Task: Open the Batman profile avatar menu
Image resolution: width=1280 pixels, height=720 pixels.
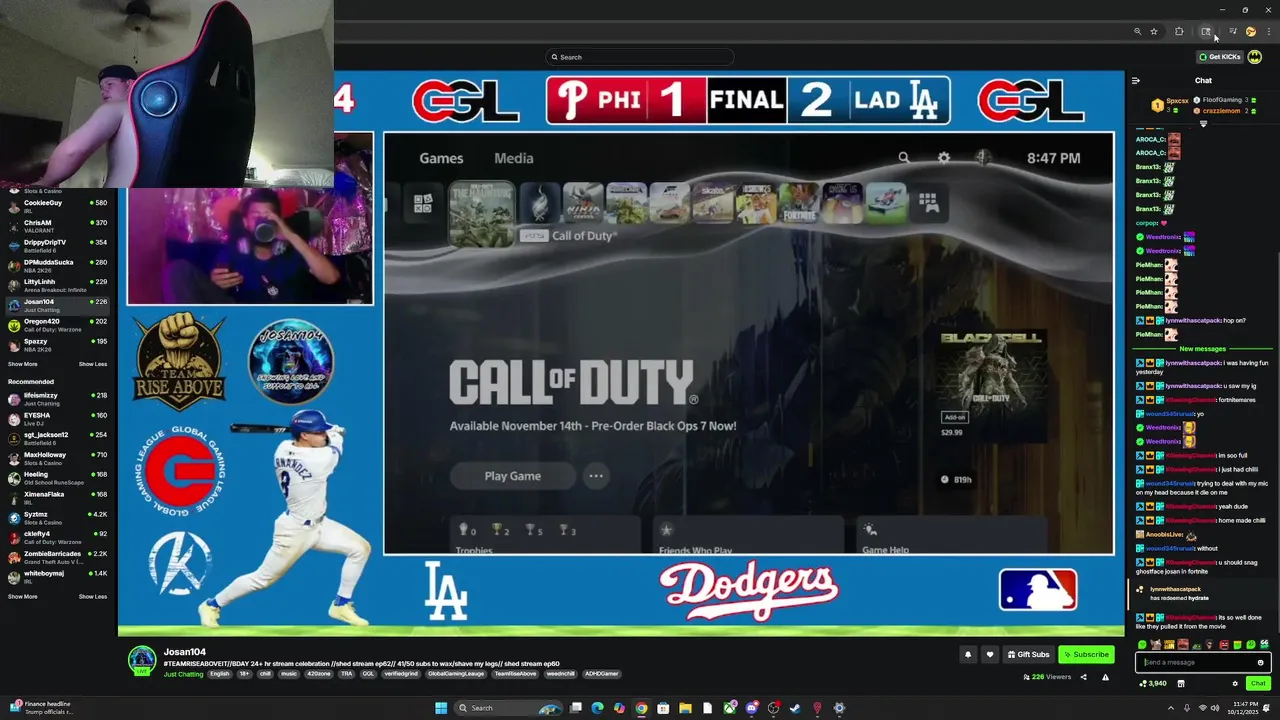Action: click(1255, 57)
